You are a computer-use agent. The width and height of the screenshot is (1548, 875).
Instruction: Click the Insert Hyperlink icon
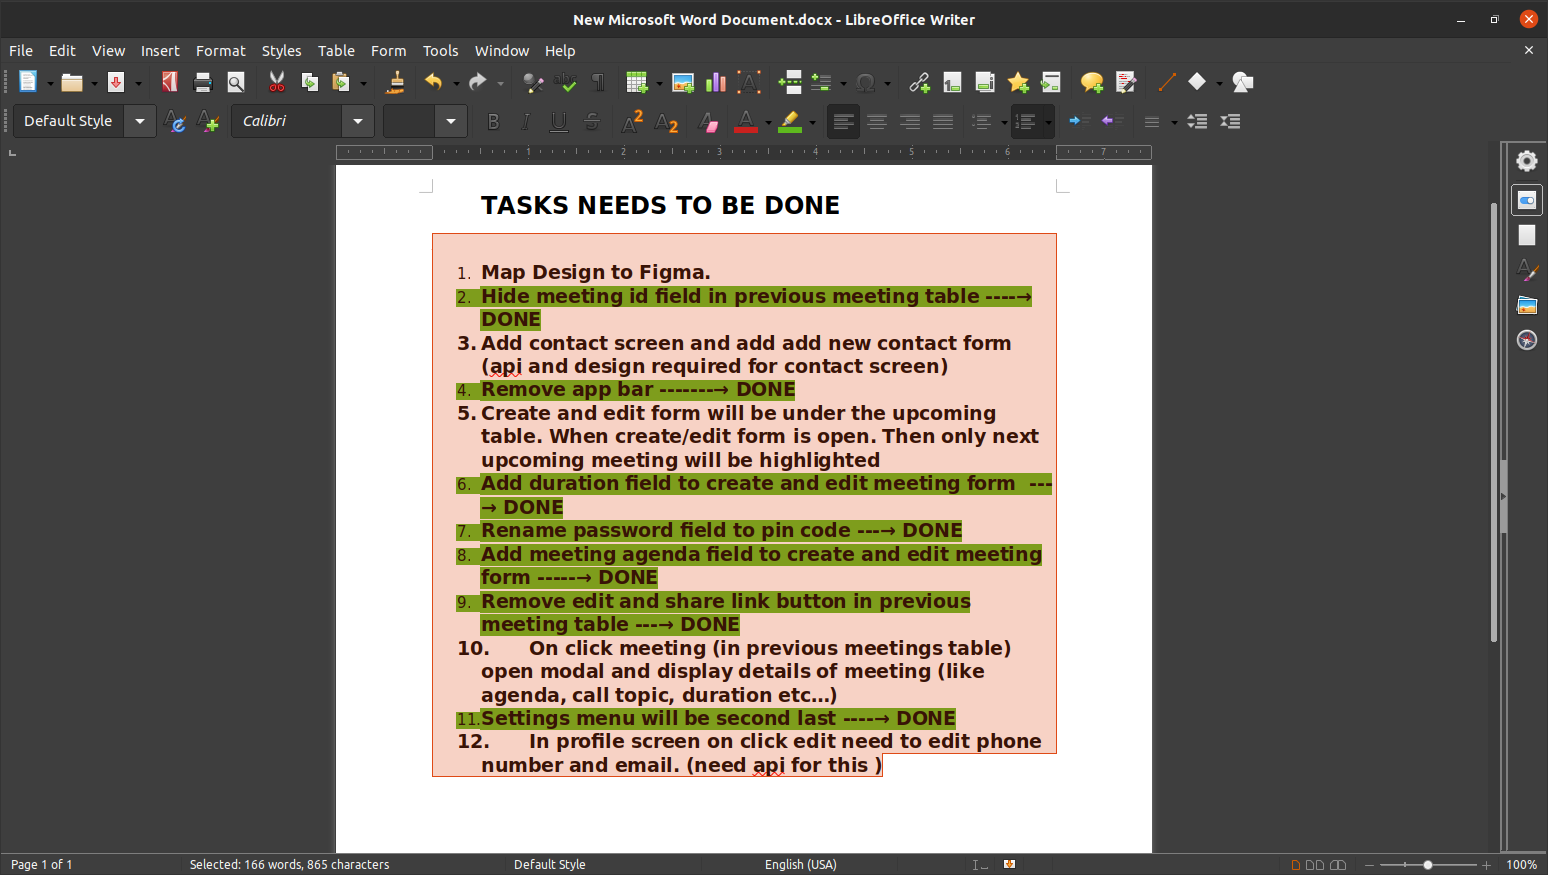pyautogui.click(x=919, y=82)
